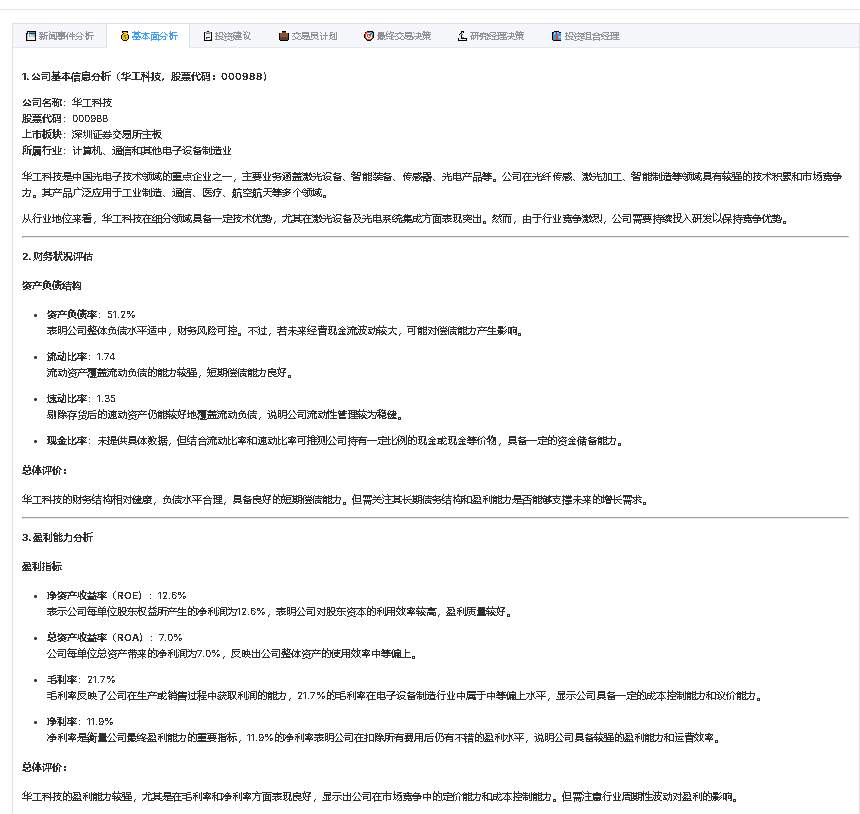The image size is (860, 814).
Task: Click the 流动比率: 1.74 item
Action: 81,357
